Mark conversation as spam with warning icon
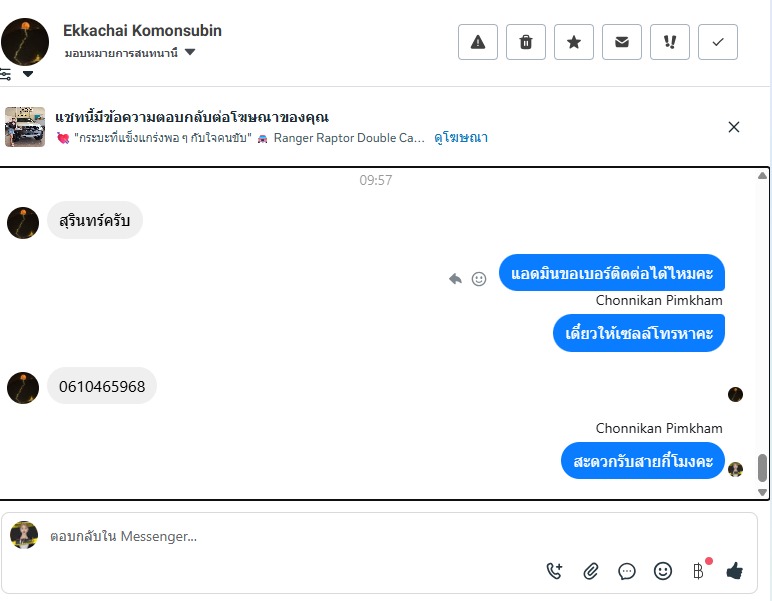Image resolution: width=772 pixels, height=601 pixels. (x=478, y=42)
